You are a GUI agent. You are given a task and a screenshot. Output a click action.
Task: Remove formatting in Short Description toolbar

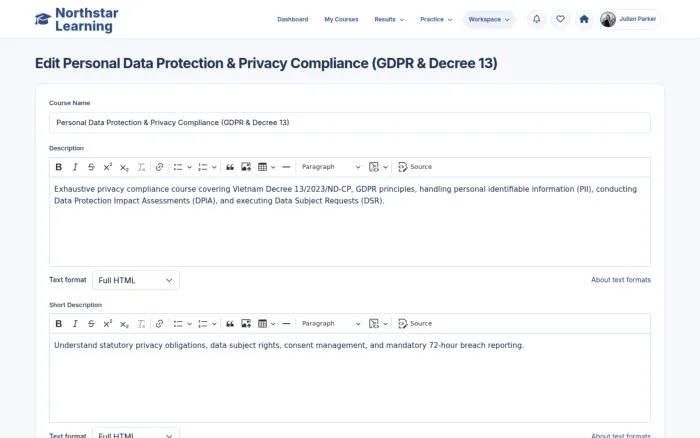pyautogui.click(x=141, y=324)
